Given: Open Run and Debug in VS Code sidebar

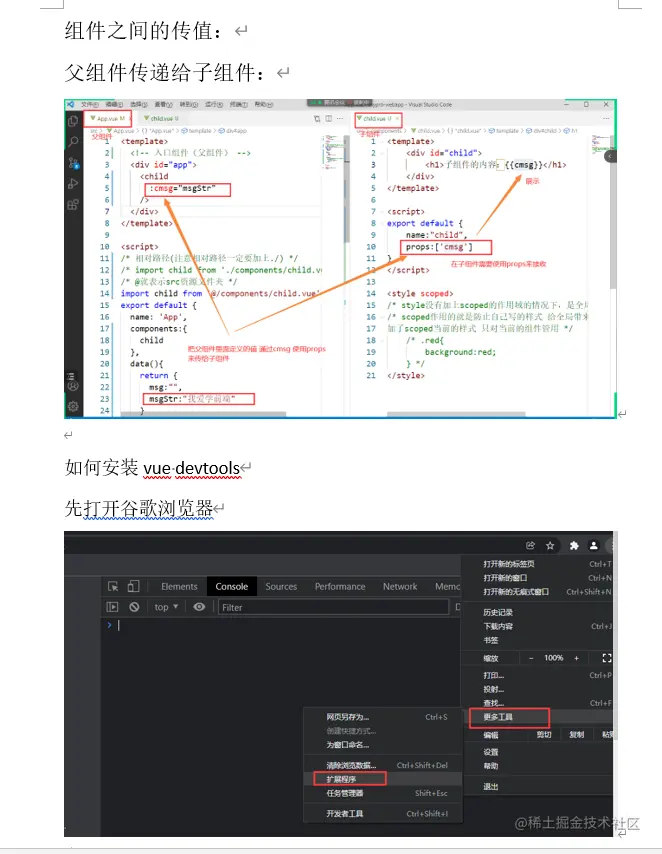Looking at the screenshot, I should click(73, 184).
